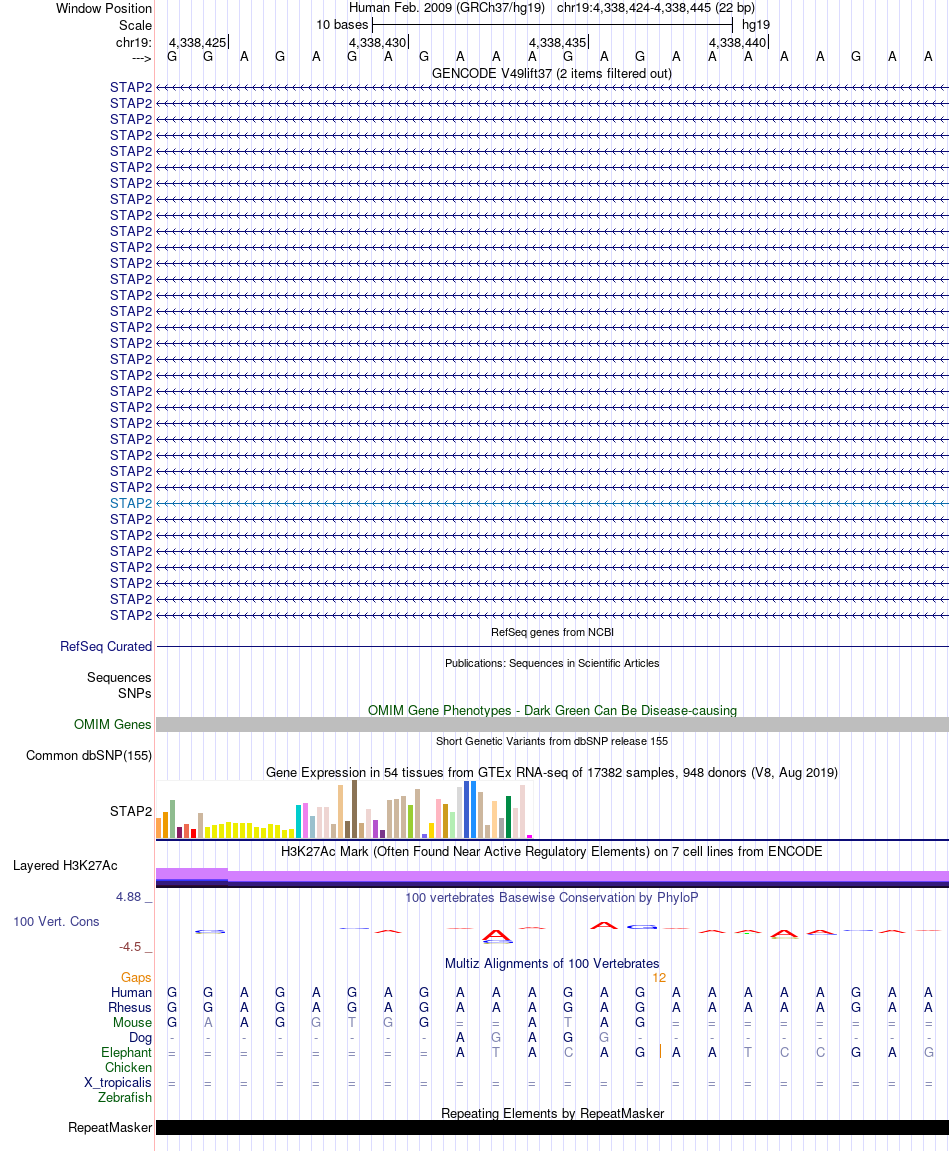Open the GENCODE V49lift37 track title
The image size is (950, 1151).
(x=551, y=73)
